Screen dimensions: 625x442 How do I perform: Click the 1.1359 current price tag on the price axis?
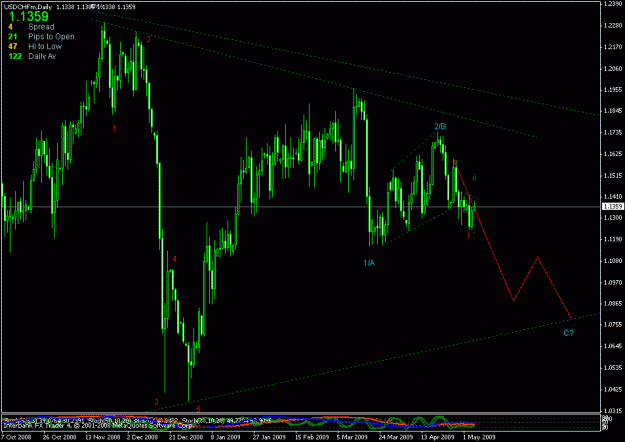612,206
